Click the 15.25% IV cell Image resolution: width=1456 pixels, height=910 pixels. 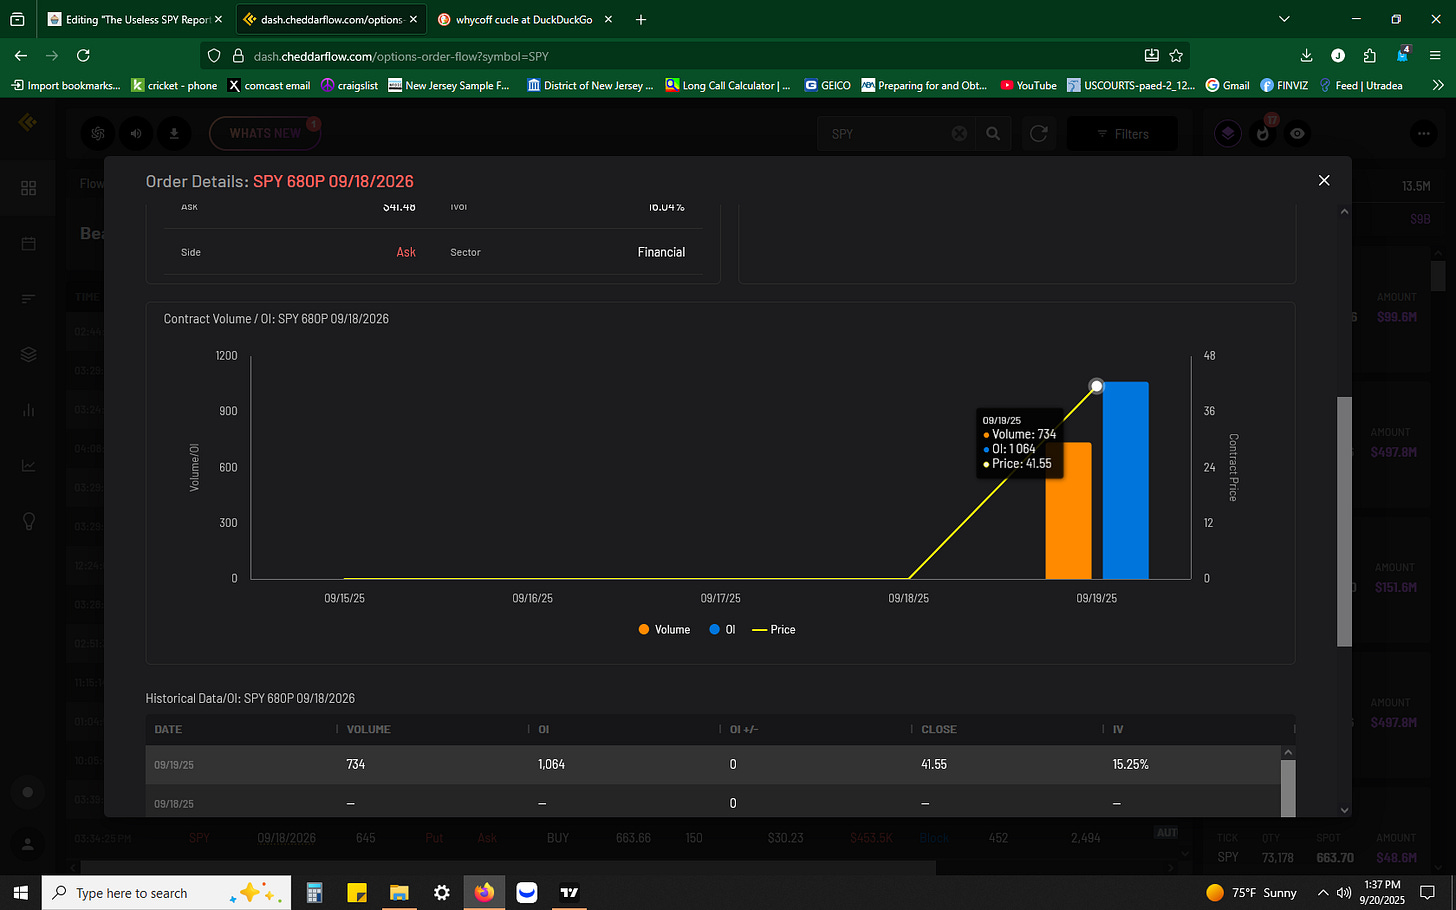pyautogui.click(x=1130, y=764)
